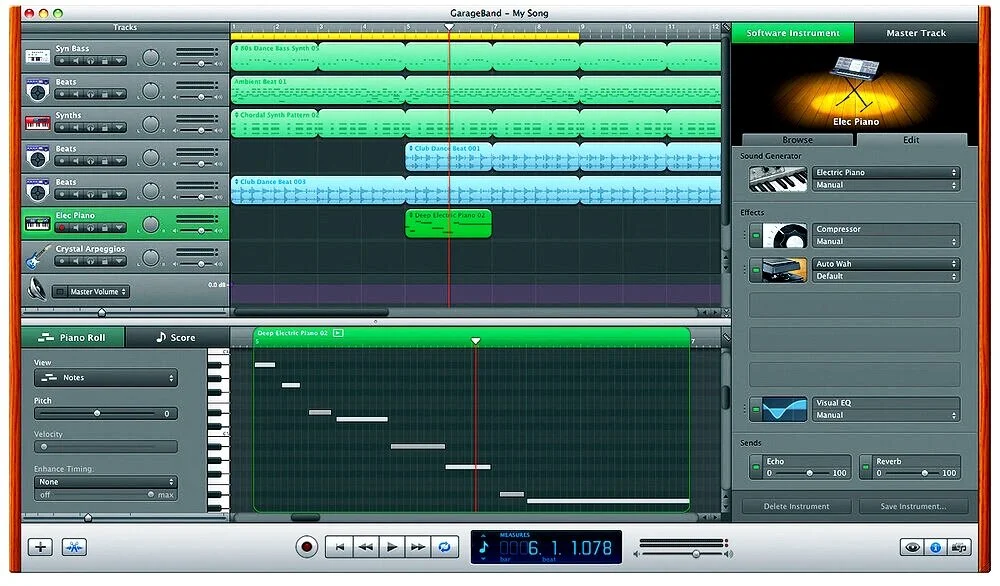This screenshot has width=1000, height=586.
Task: Toggle the Auto Wah effect on/off light
Action: pos(756,271)
